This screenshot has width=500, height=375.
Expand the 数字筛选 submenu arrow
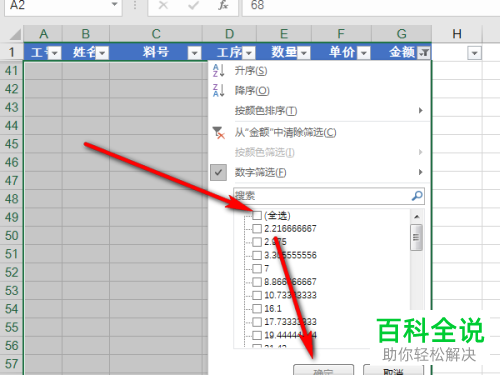421,172
